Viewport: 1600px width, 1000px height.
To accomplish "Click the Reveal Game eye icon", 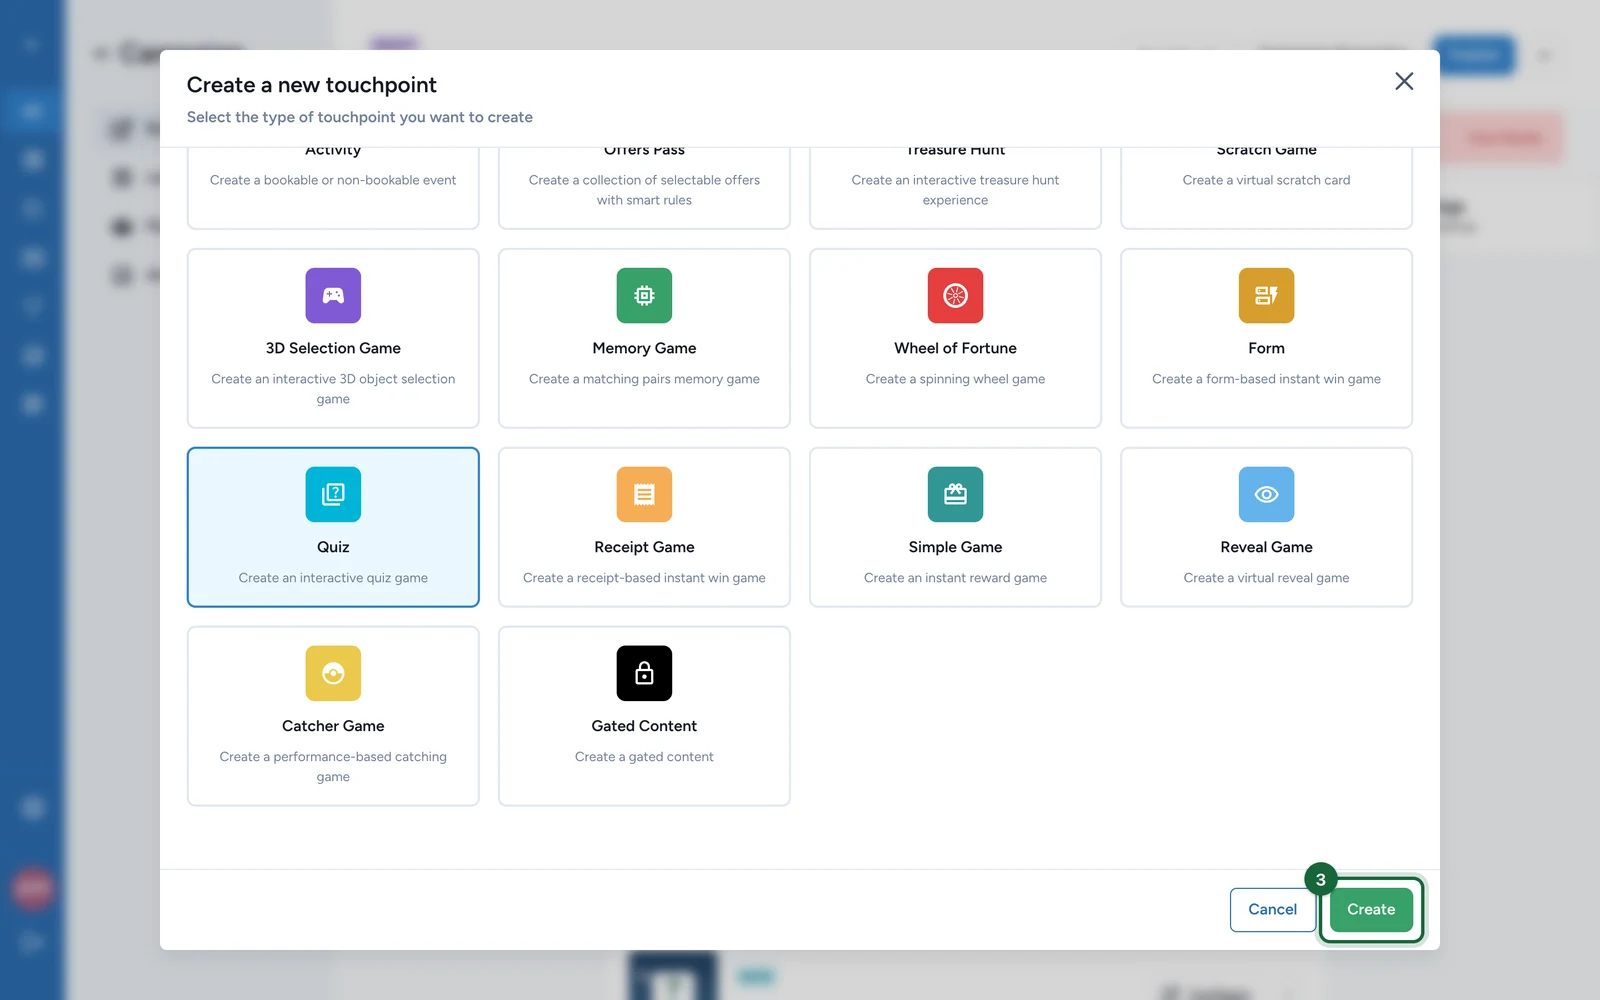I will coord(1266,494).
